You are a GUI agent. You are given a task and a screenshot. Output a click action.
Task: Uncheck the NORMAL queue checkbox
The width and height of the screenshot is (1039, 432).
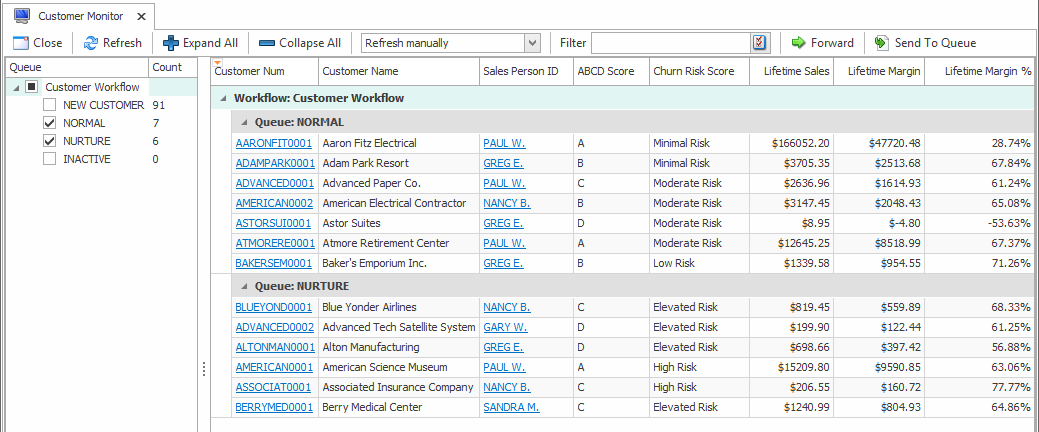coord(50,123)
